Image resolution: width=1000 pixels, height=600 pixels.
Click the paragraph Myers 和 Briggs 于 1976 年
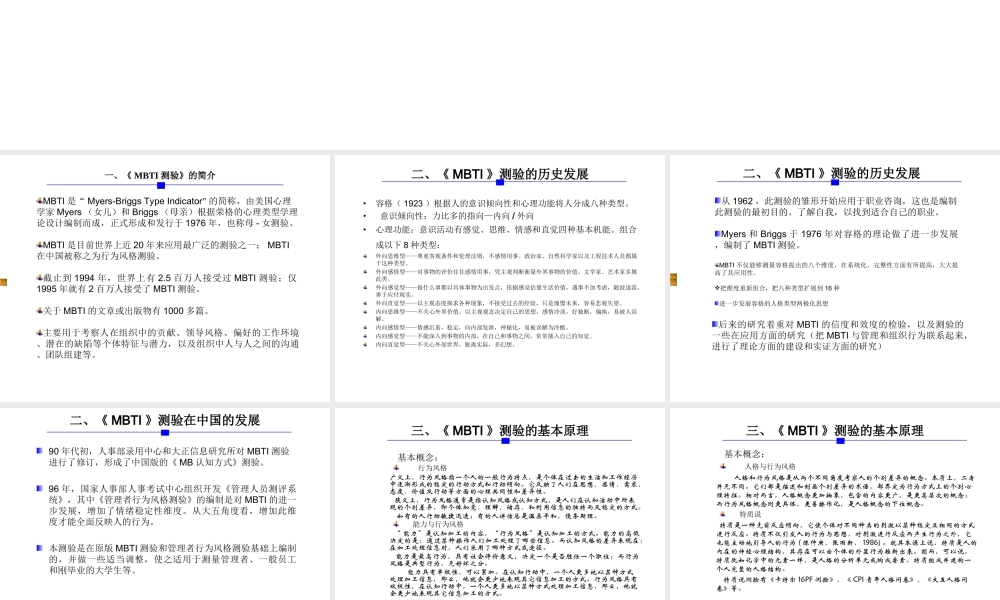[836, 239]
